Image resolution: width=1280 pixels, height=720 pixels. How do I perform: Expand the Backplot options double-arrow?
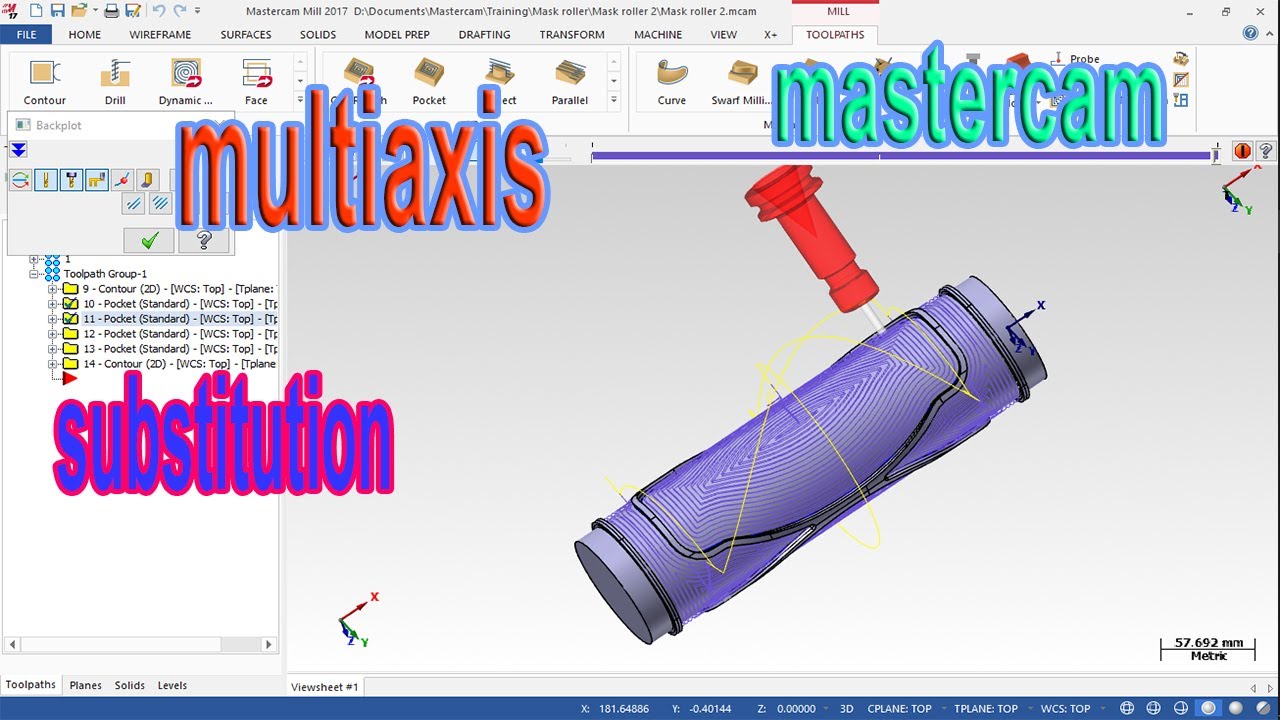click(18, 150)
